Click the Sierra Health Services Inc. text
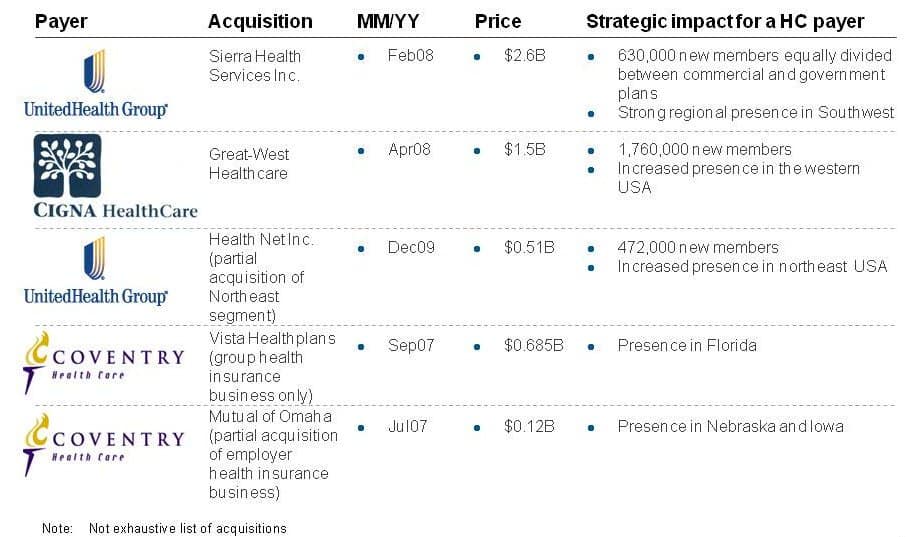 point(255,66)
